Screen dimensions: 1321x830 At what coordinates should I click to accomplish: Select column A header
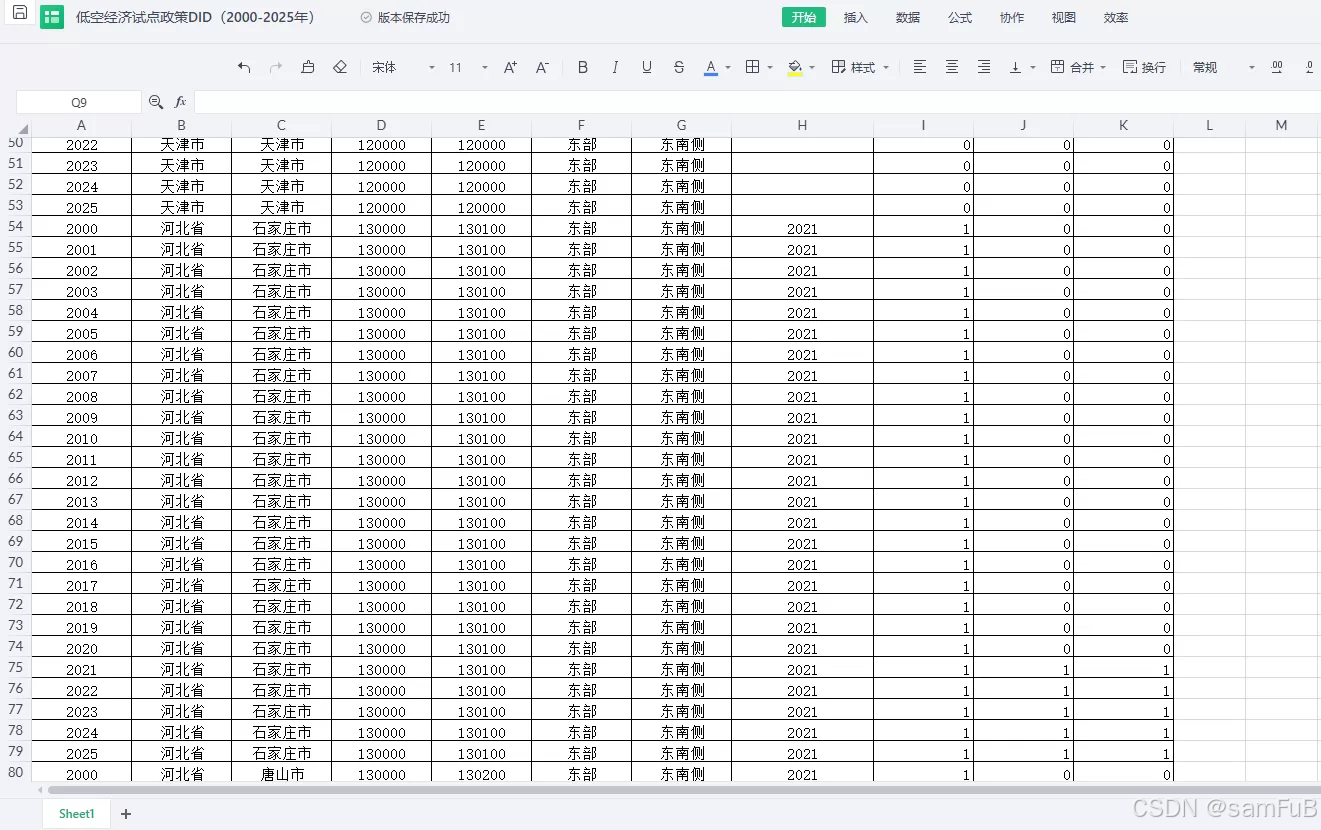tap(81, 125)
